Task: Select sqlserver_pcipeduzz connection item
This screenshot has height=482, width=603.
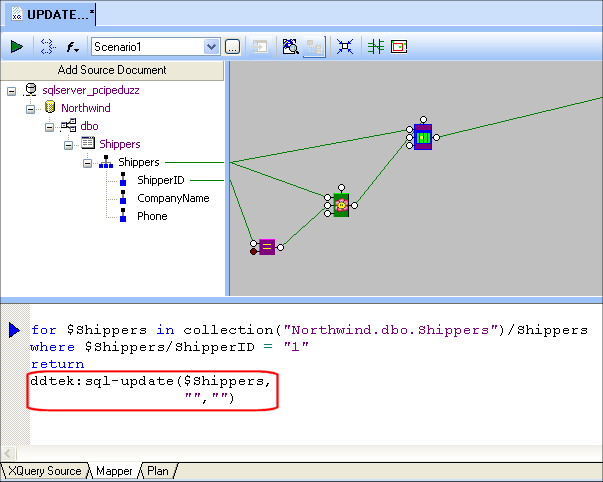Action: 91,90
